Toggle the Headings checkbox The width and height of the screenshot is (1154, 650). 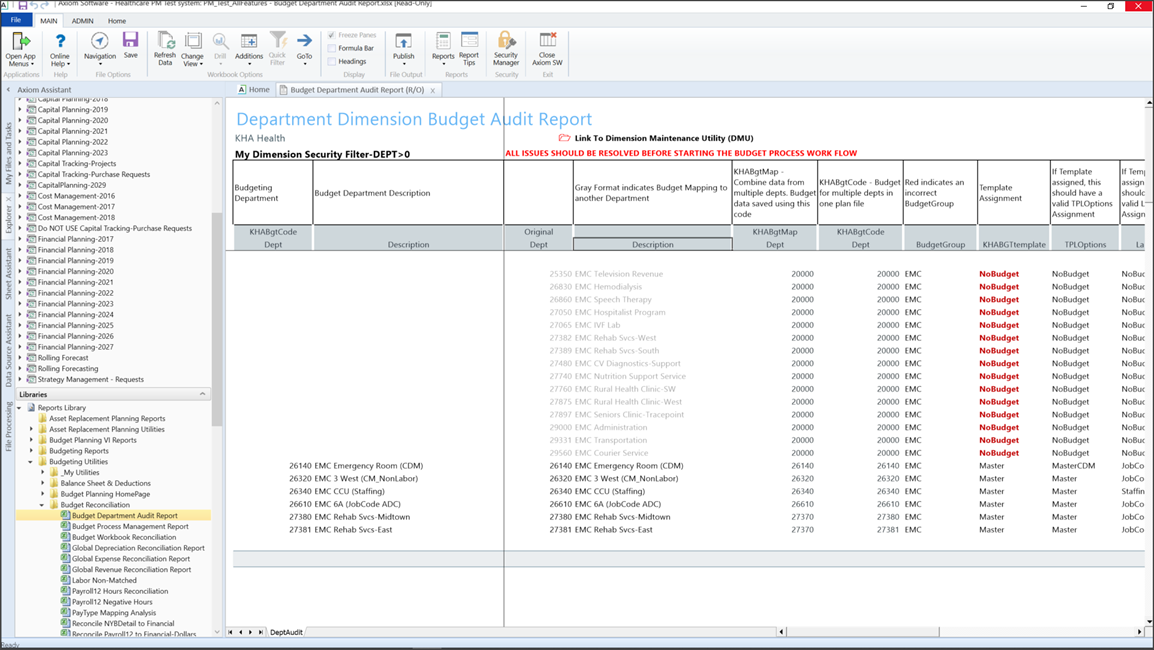332,61
